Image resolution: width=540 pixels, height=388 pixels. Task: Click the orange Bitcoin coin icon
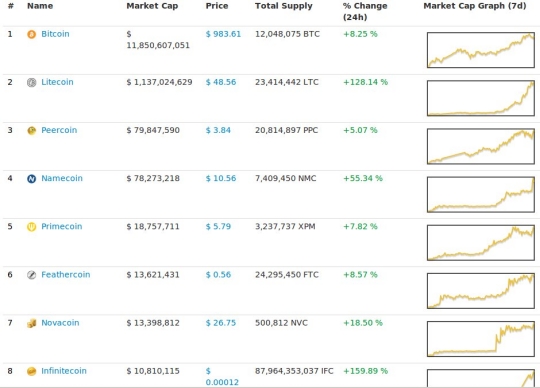click(31, 34)
